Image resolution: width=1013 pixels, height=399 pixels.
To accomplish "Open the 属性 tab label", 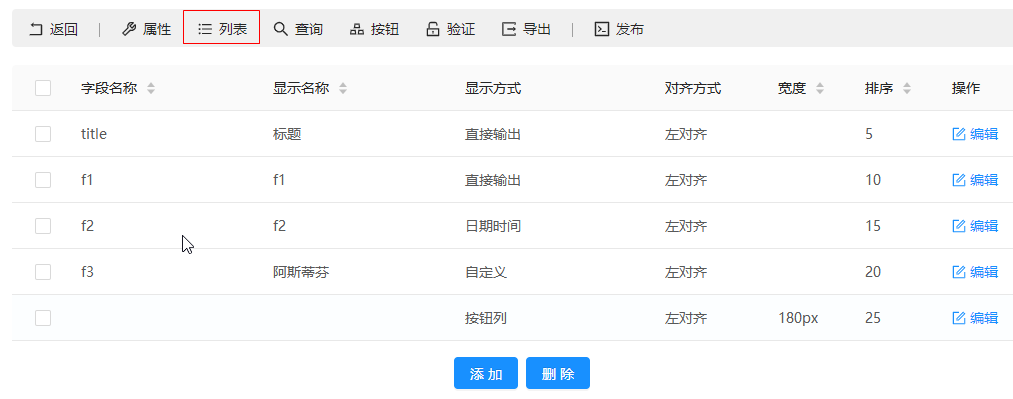I will pyautogui.click(x=157, y=29).
